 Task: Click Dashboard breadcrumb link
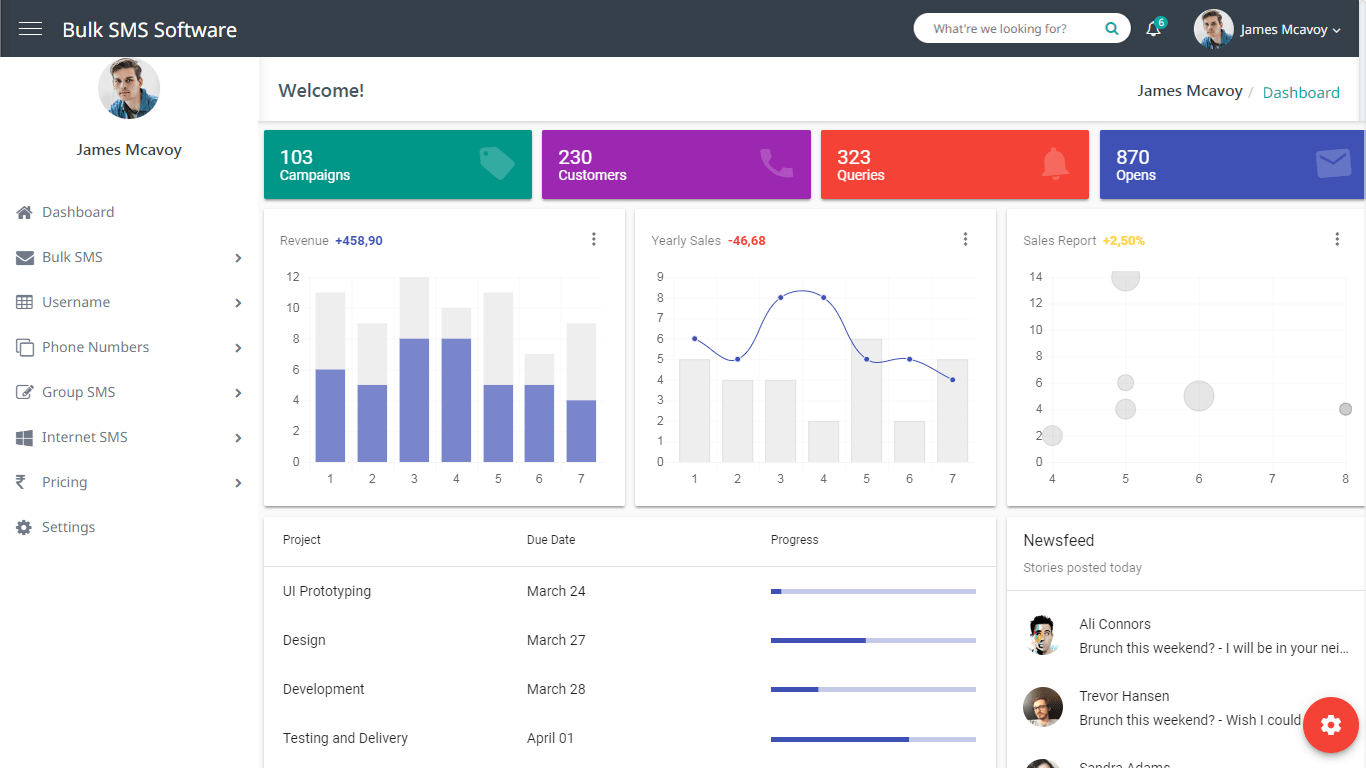pos(1301,92)
